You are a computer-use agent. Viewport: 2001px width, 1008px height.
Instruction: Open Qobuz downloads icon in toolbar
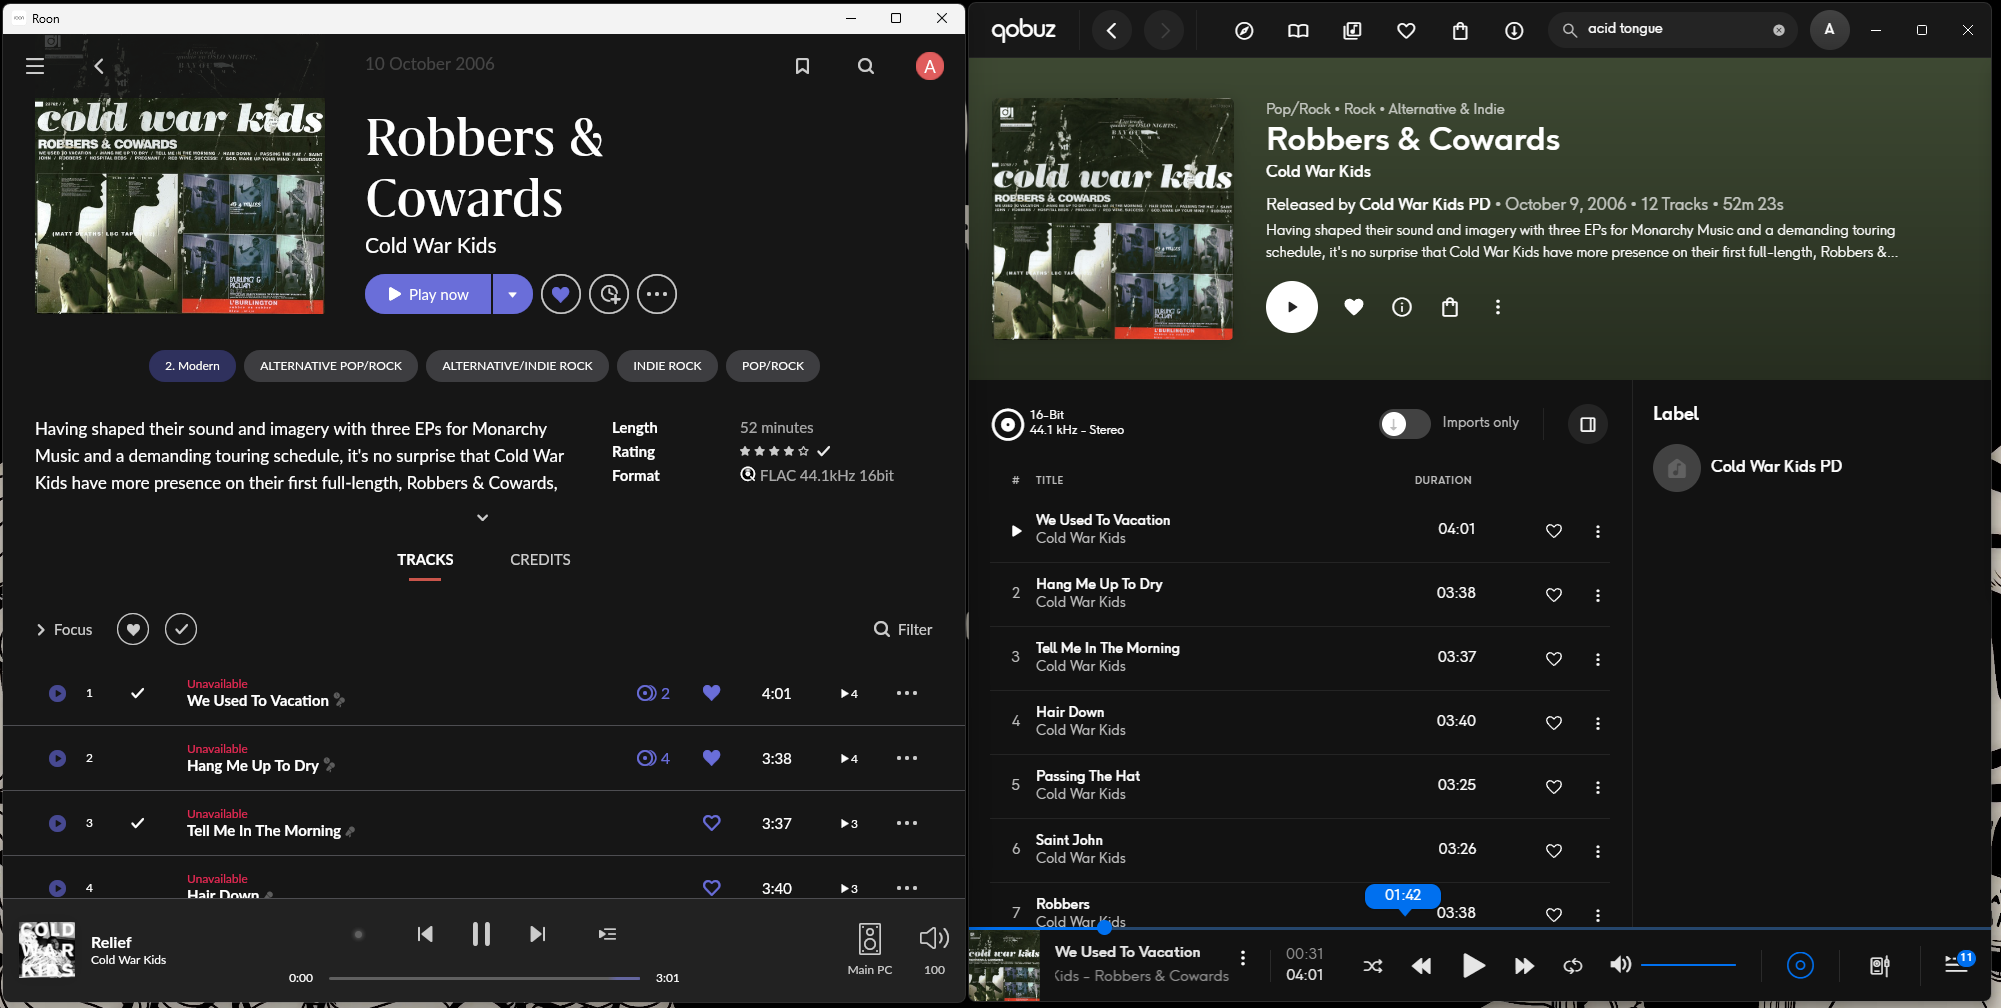point(1514,30)
